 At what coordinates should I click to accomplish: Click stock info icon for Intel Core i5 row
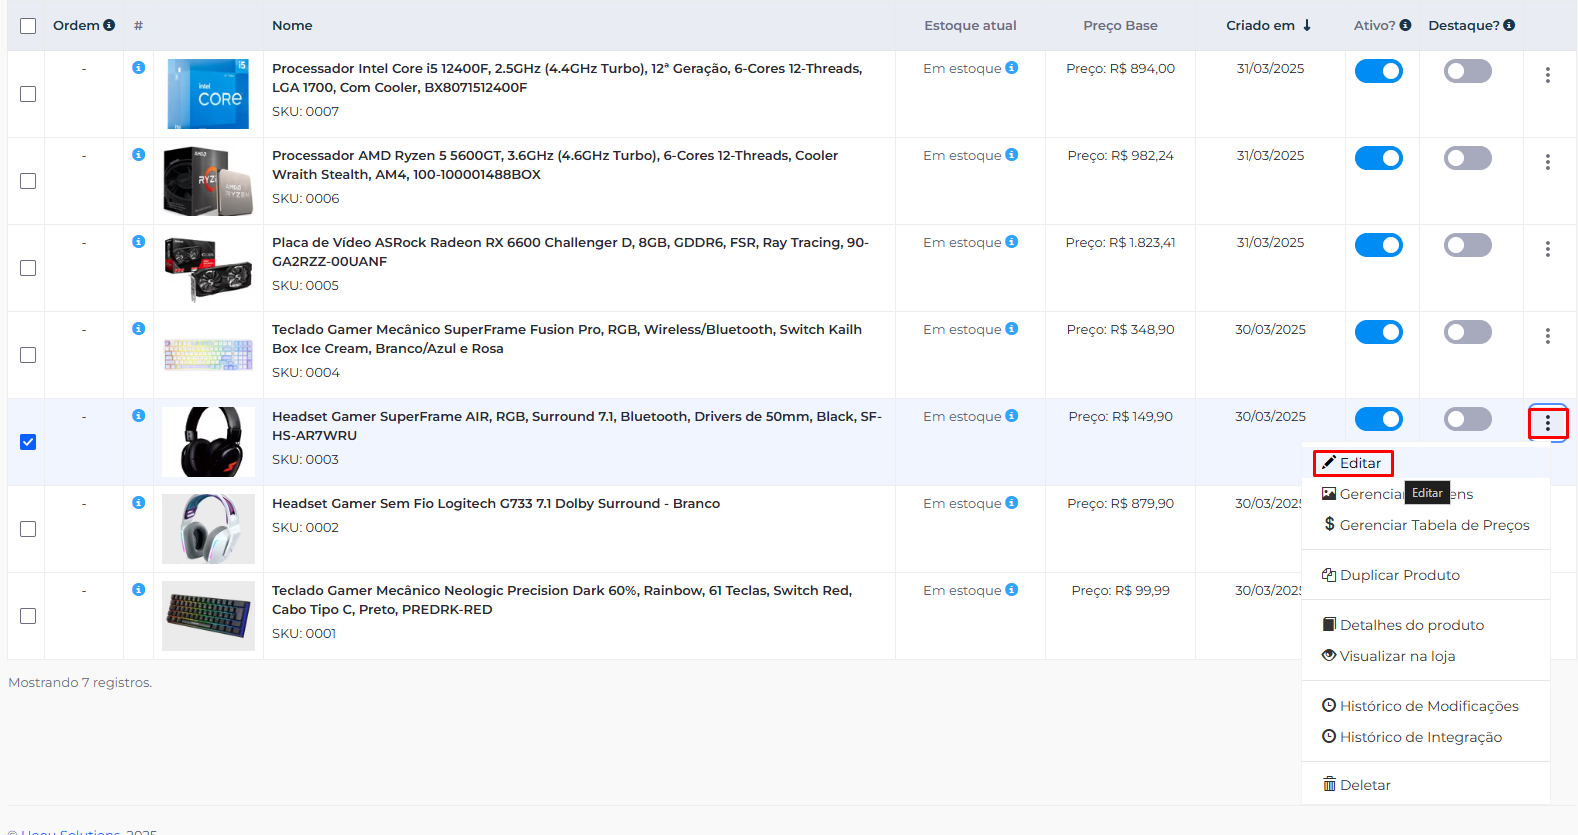pos(1012,68)
